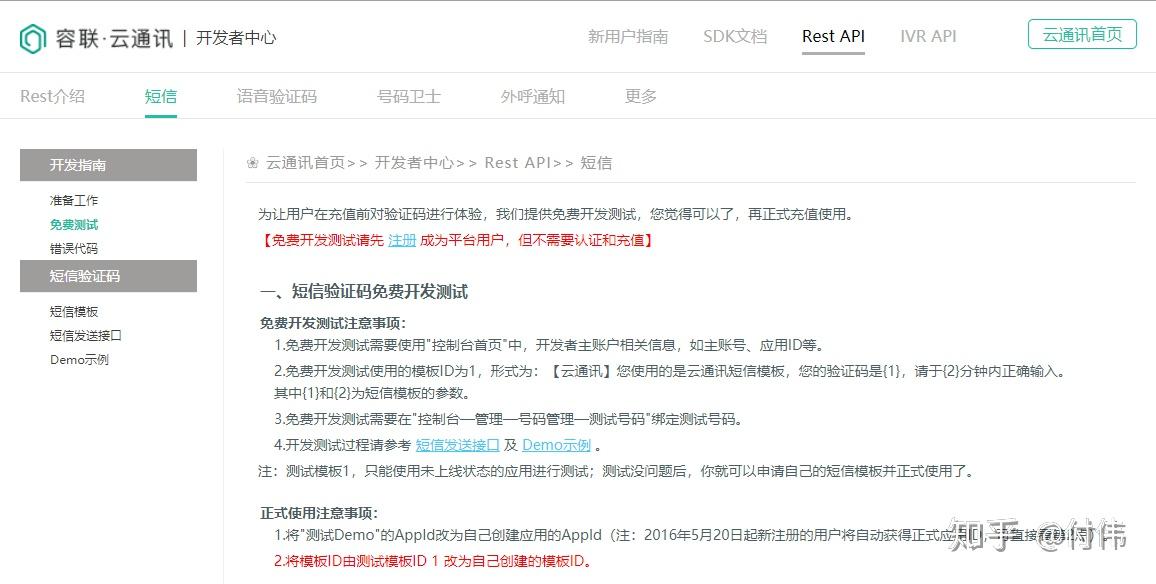Select the 短信 sub-tab
1156x584 pixels.
[161, 97]
